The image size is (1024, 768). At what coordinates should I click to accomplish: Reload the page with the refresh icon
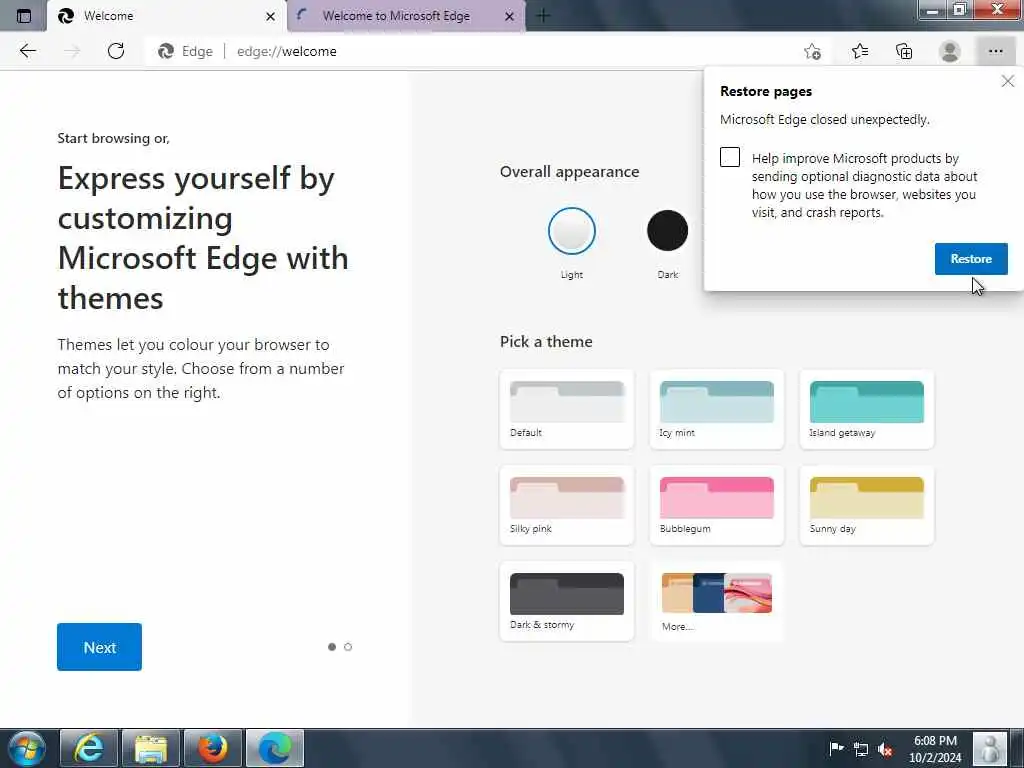tap(116, 51)
